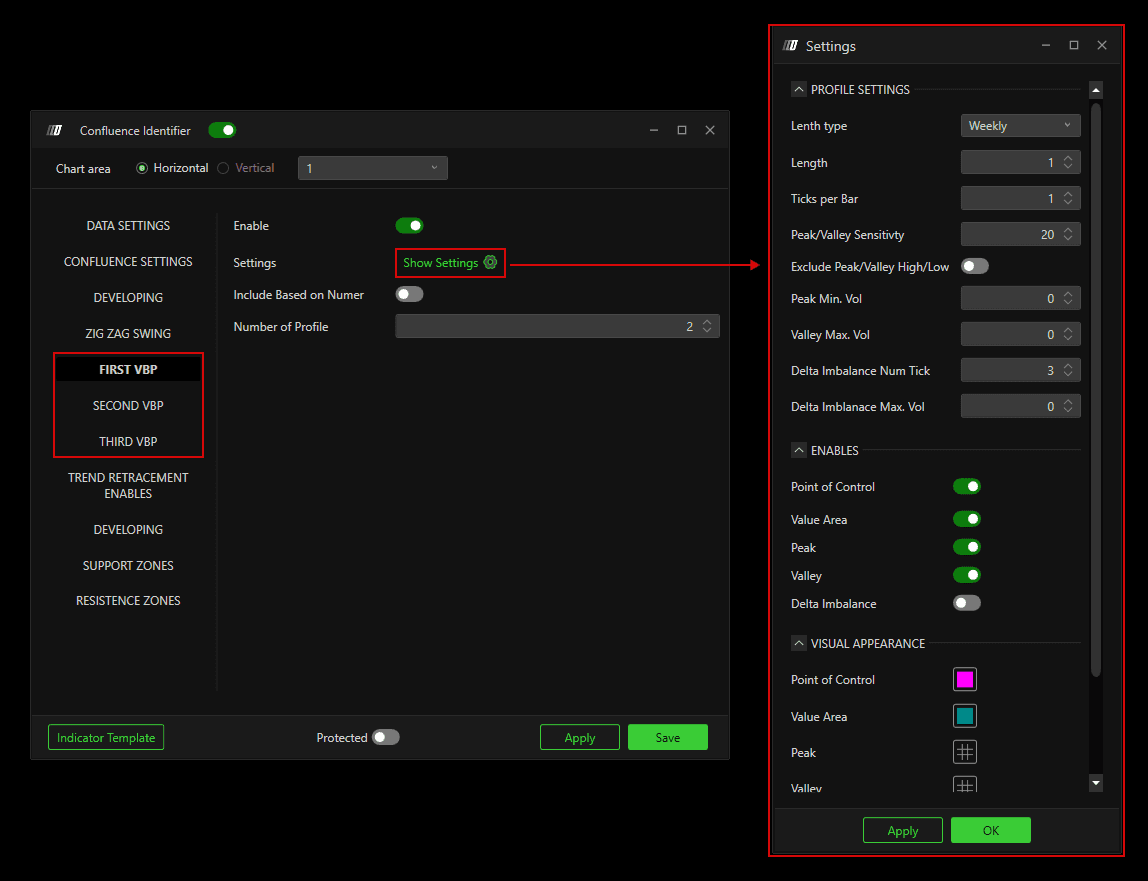This screenshot has height=881, width=1148.
Task: Open TREND RETRACEMENT ENABLES tab
Action: point(128,486)
